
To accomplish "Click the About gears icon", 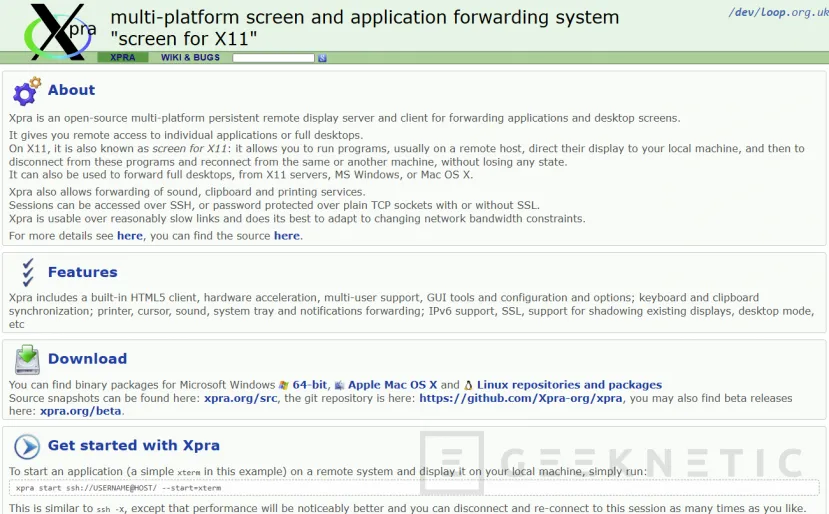I will tap(27, 91).
